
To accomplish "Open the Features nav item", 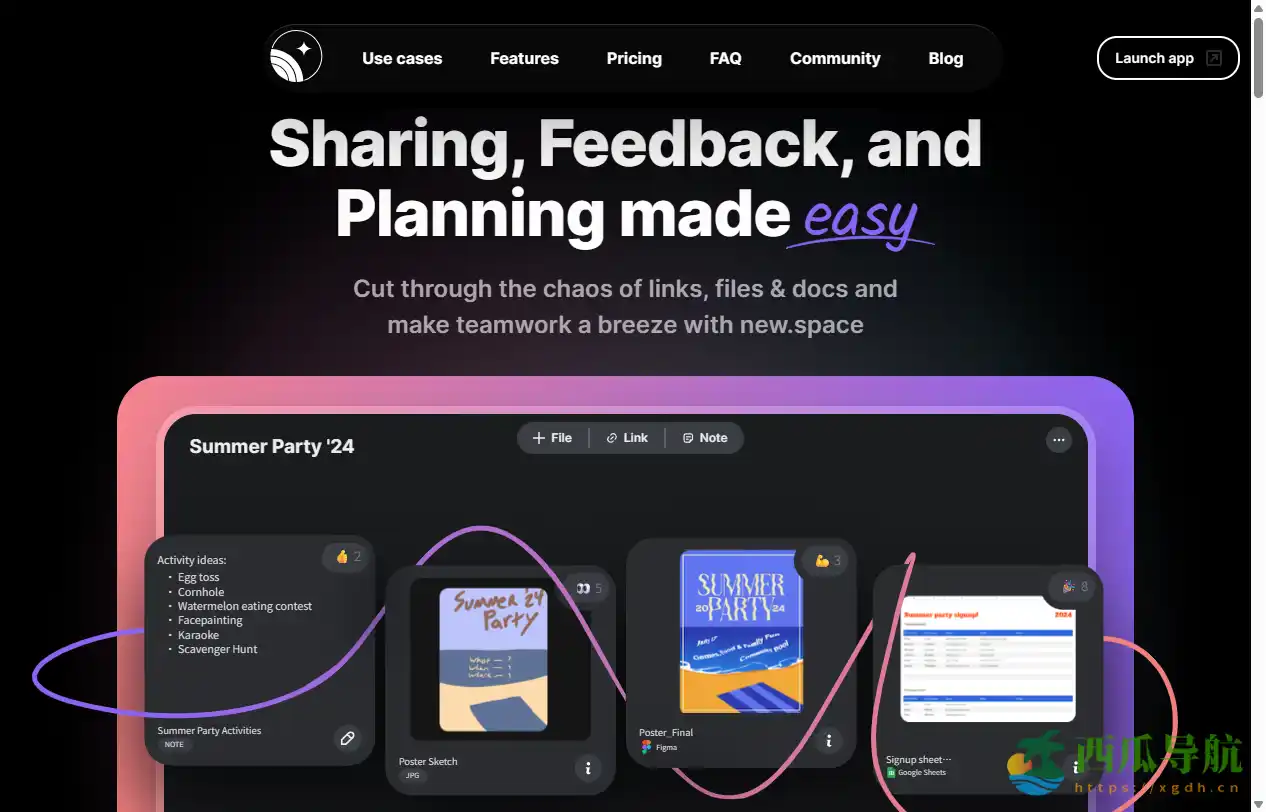I will click(524, 58).
